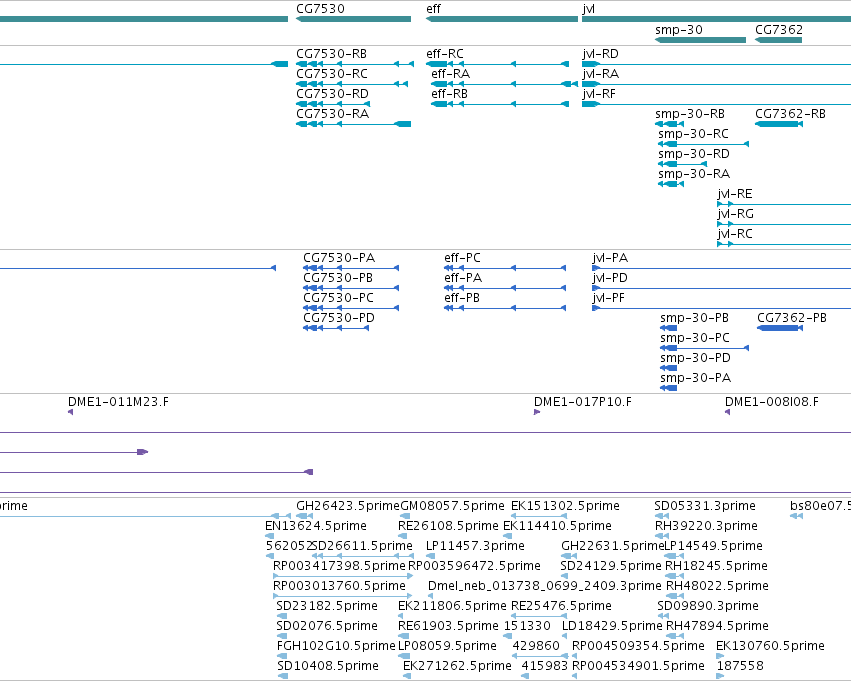Select smp-30-PB protein
Screen dimensions: 851x681
(669, 328)
